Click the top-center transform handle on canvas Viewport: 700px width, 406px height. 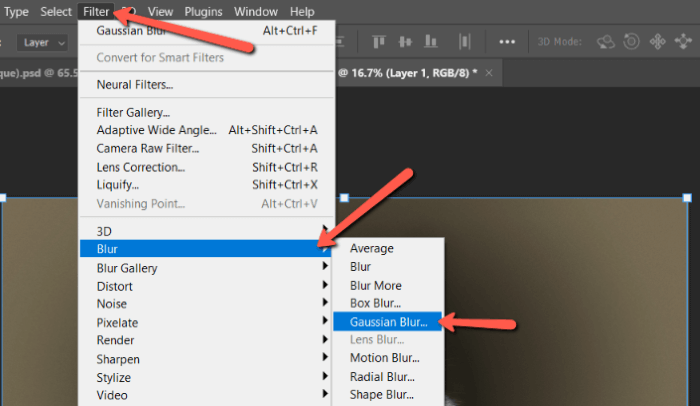[x=345, y=198]
